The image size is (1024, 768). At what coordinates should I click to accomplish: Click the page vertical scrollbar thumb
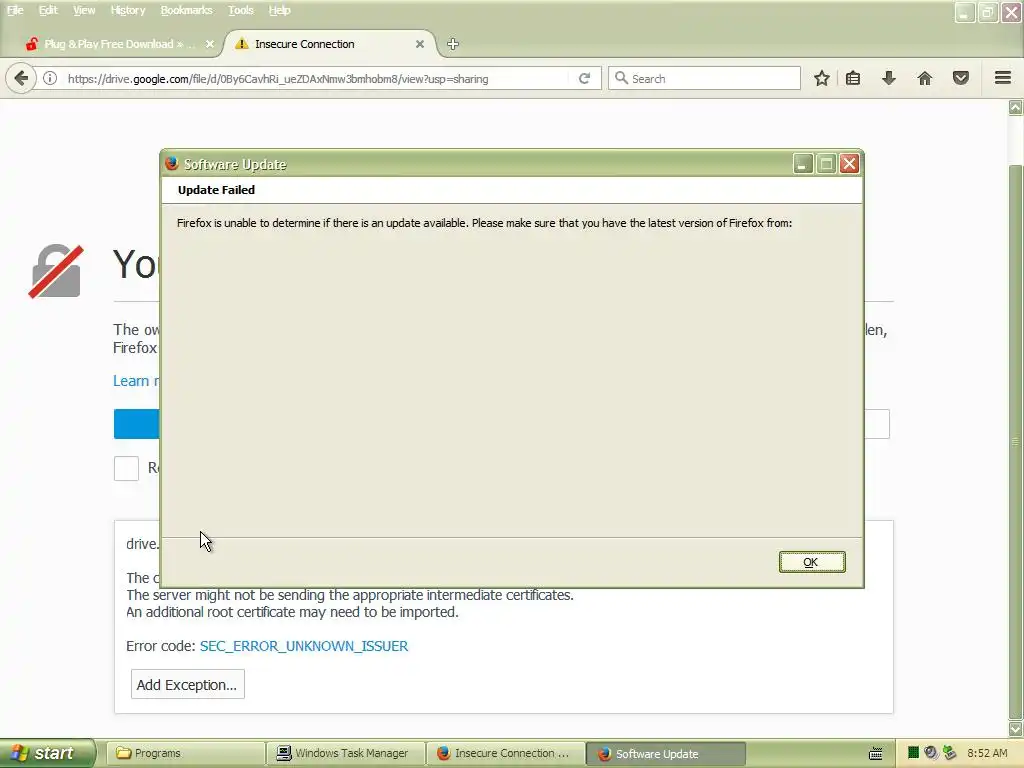pyautogui.click(x=1016, y=441)
